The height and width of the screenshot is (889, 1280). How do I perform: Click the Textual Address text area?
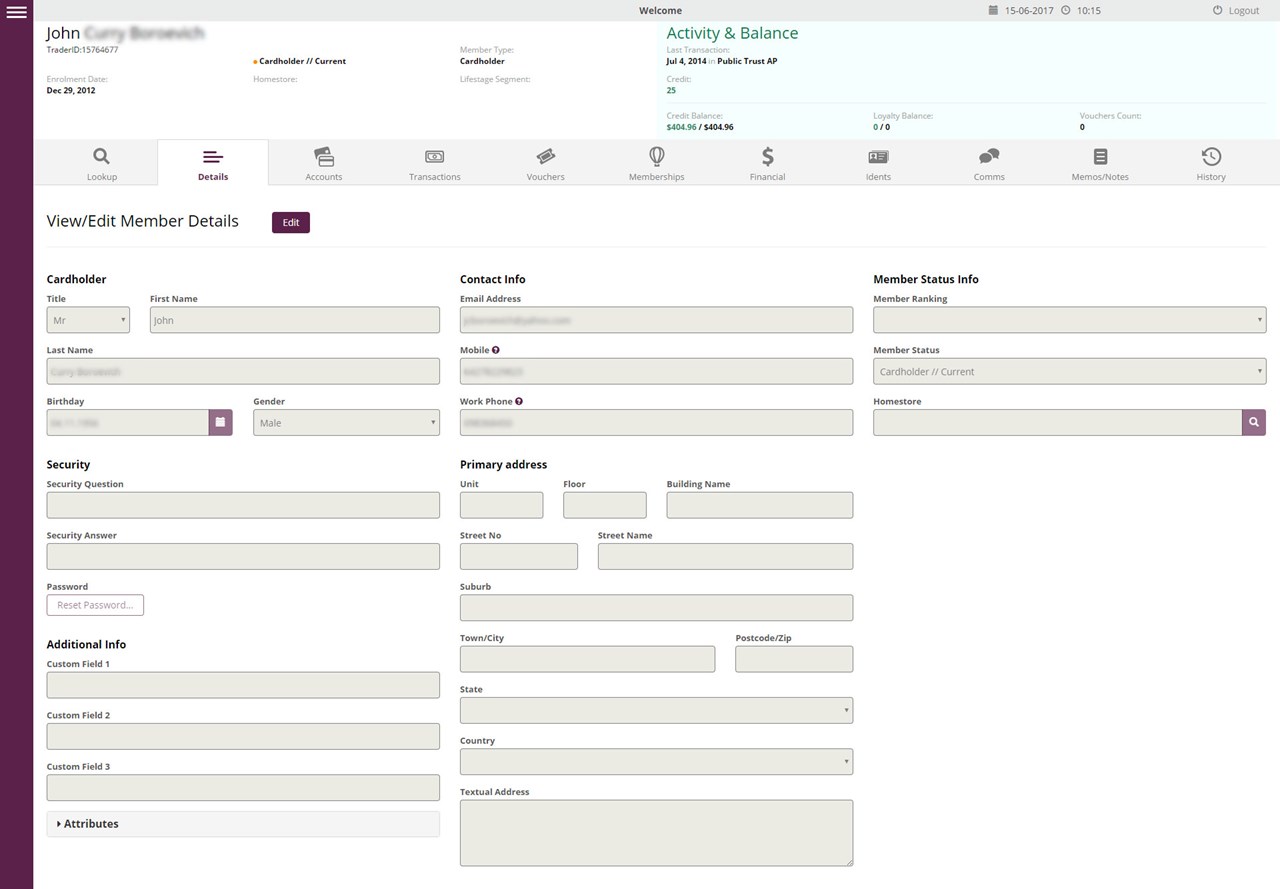(656, 832)
